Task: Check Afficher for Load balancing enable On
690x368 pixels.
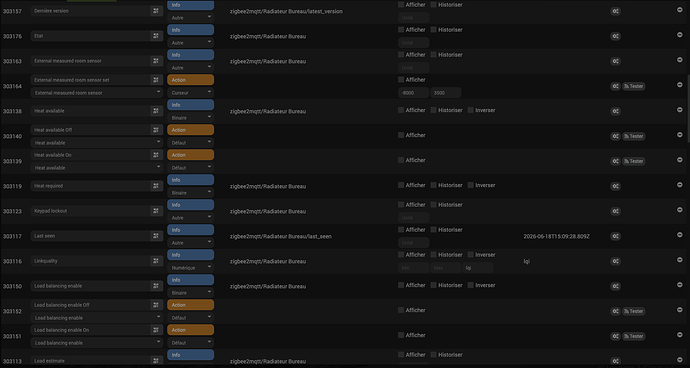Action: [x=401, y=335]
